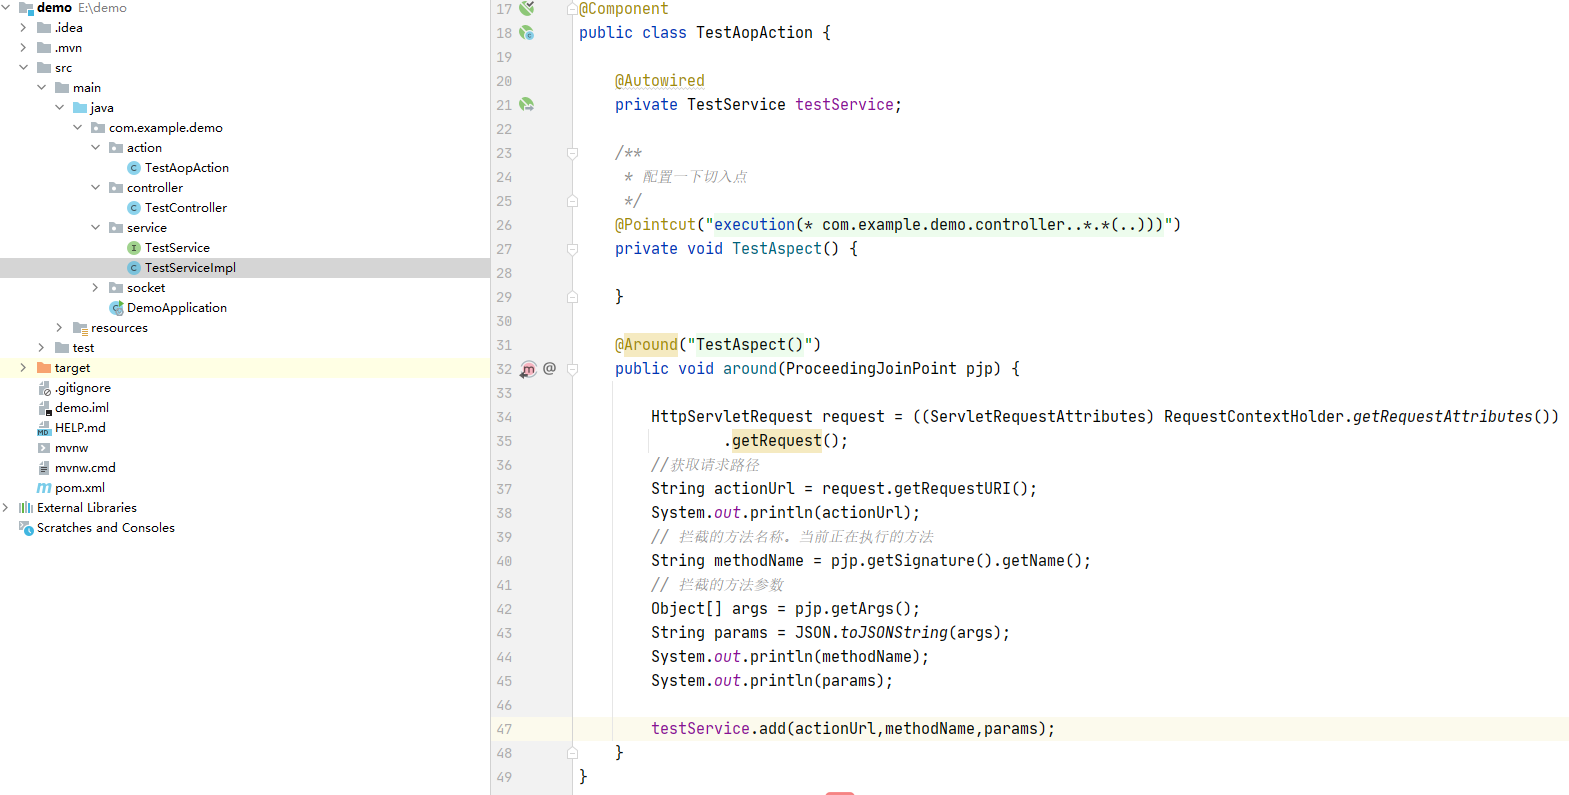Click toJSONString on line 43
This screenshot has width=1569, height=795.
pyautogui.click(x=894, y=633)
